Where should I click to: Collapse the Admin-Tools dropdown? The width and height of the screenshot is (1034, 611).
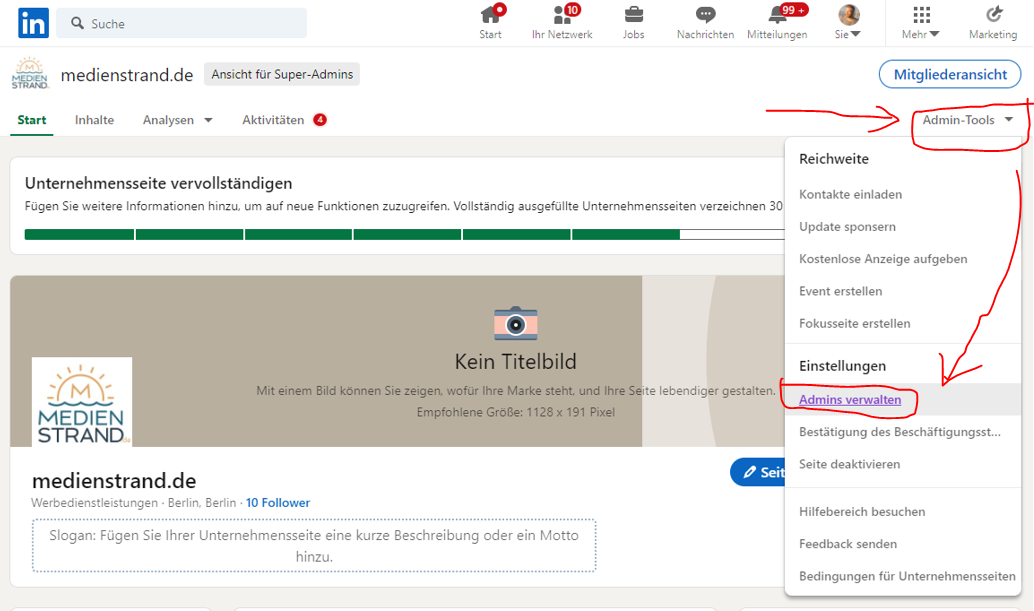pos(967,120)
